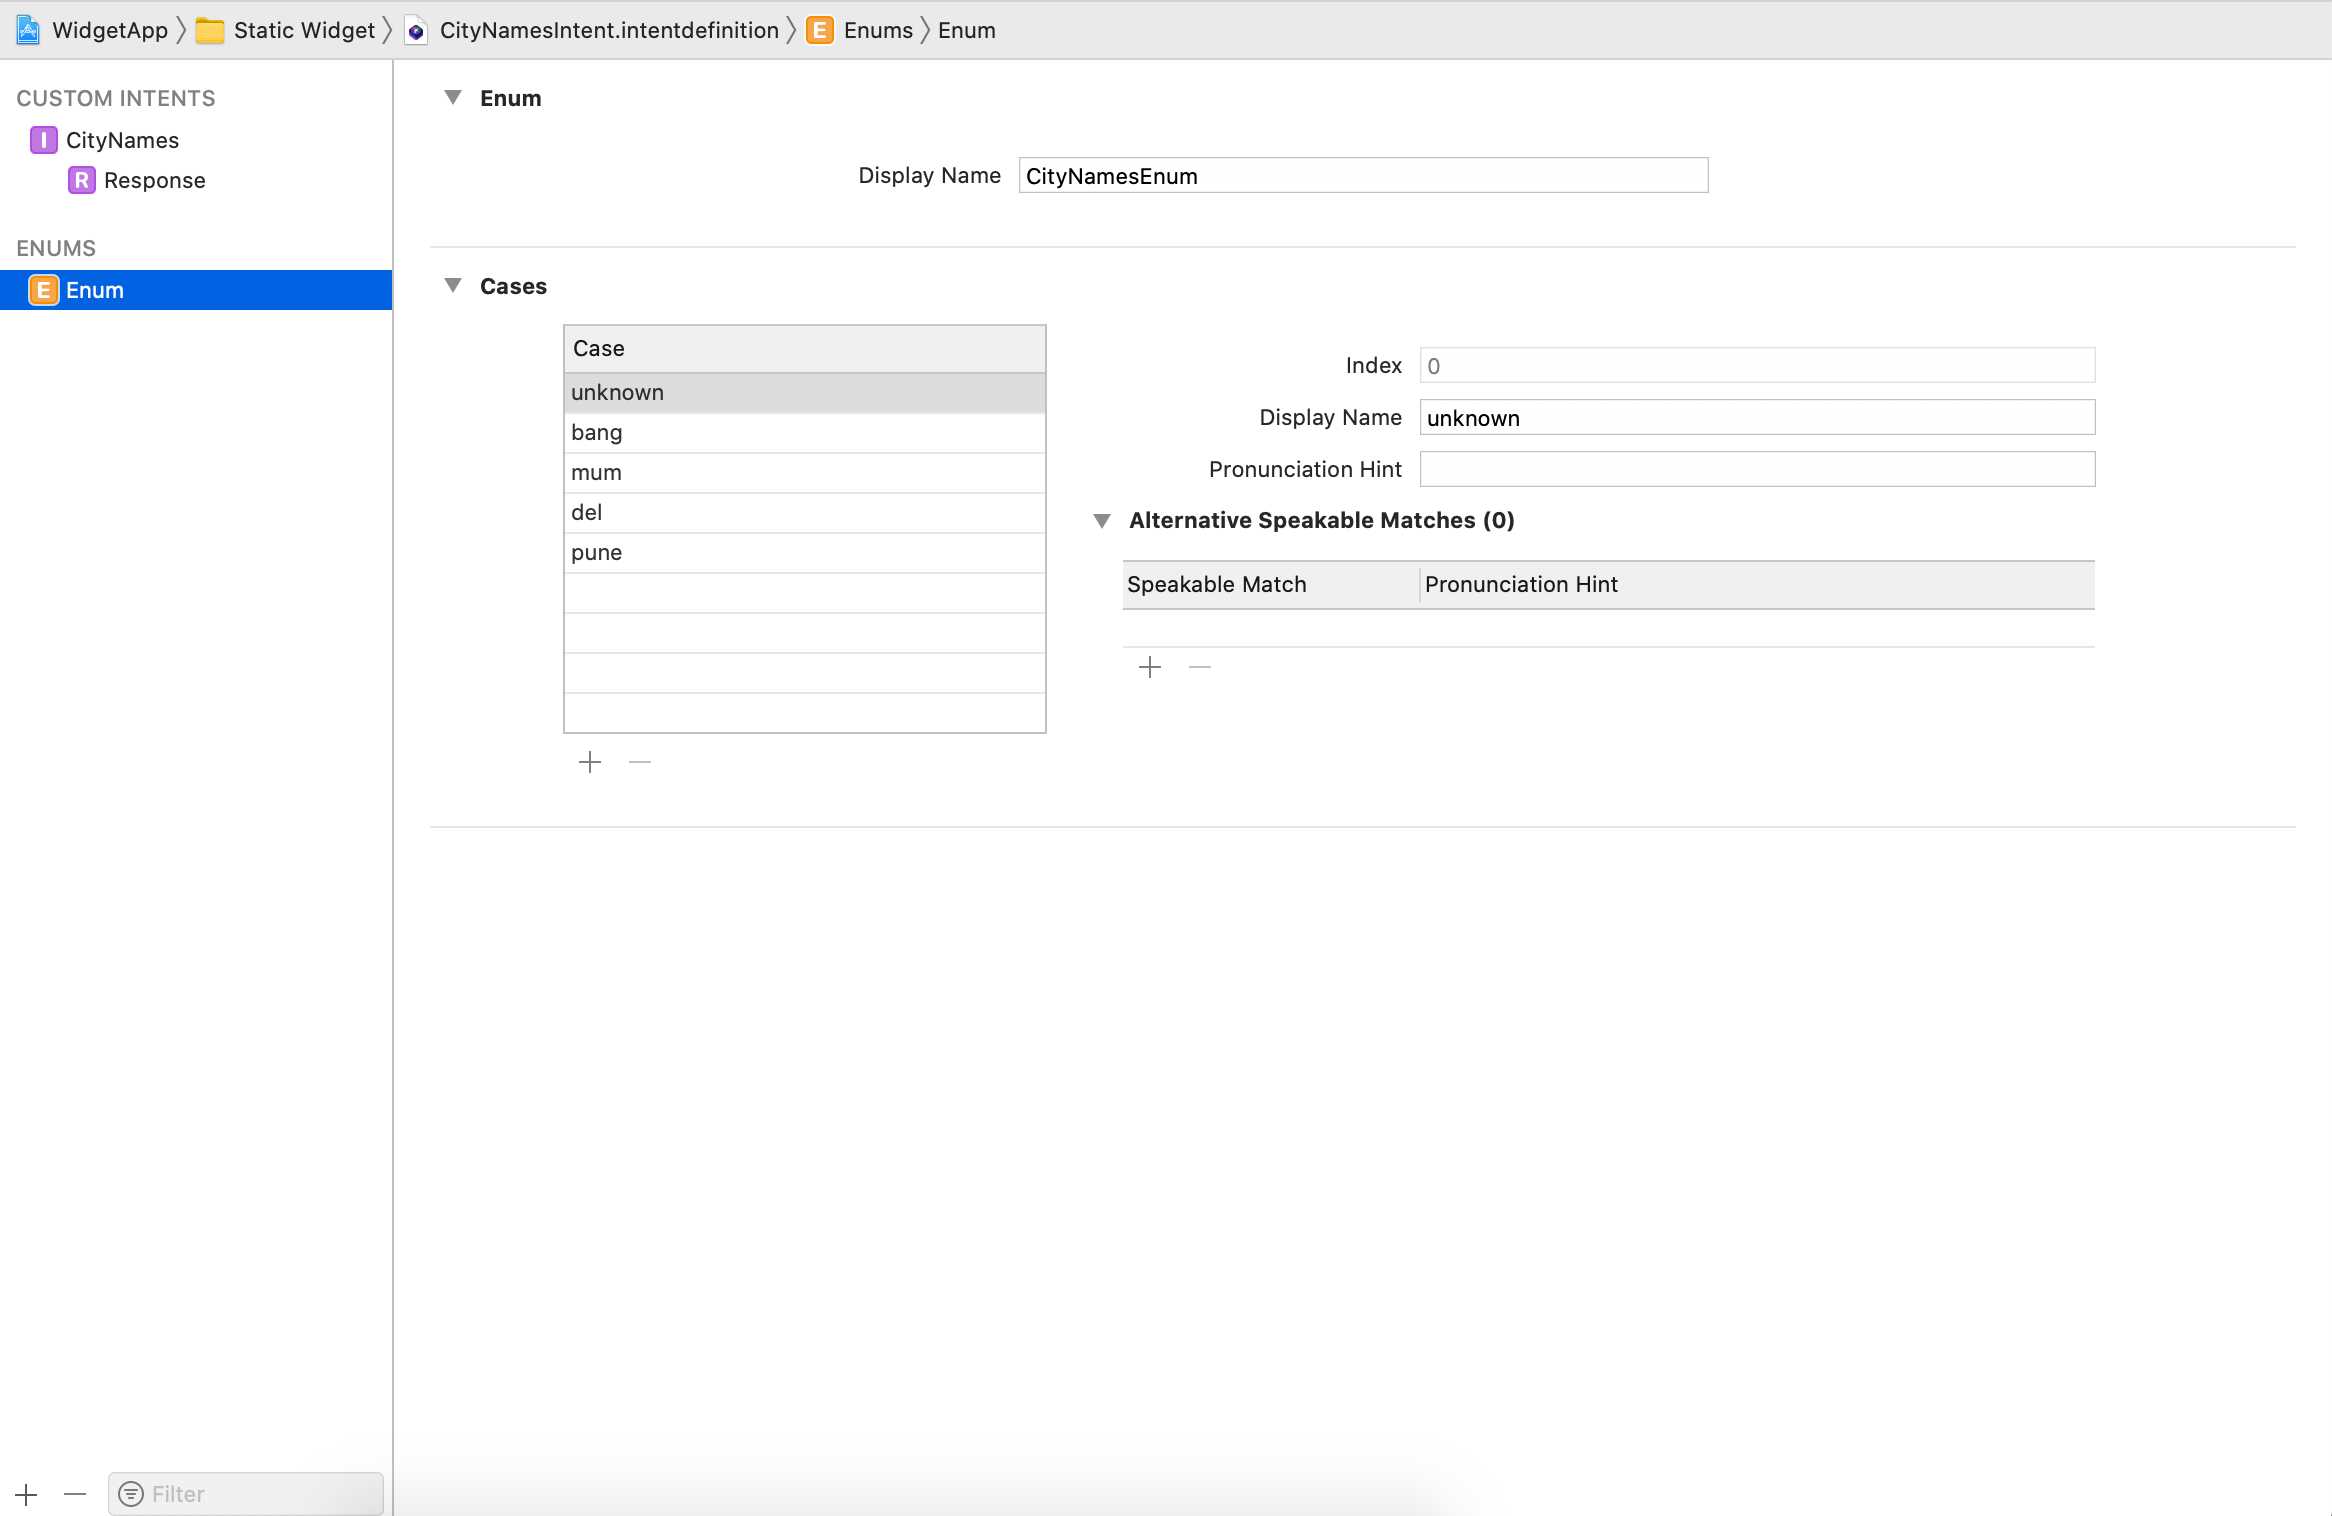Select the pune case row
The height and width of the screenshot is (1516, 2332).
click(805, 553)
